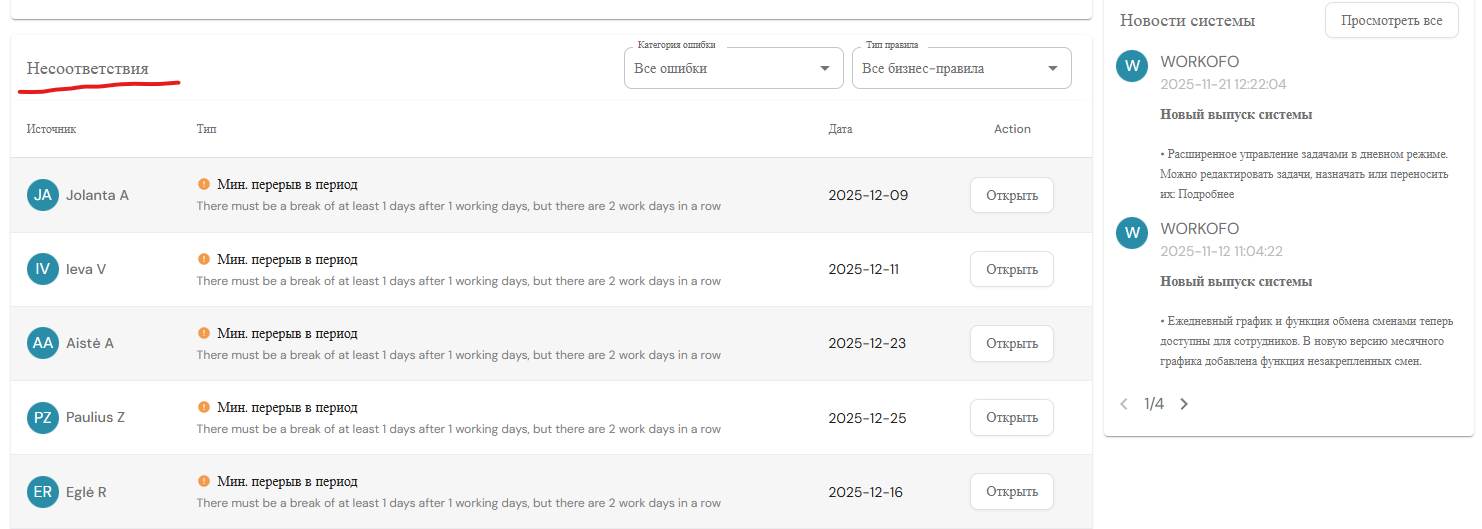
Task: Expand the Тип правила dropdown
Action: (961, 68)
